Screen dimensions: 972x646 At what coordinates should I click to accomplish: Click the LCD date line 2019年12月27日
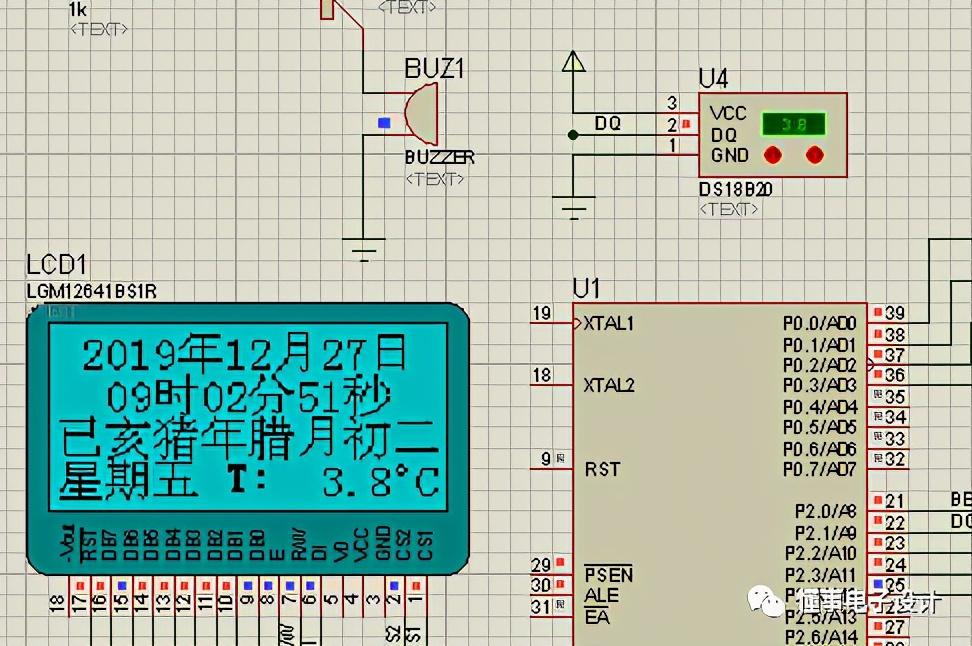tap(245, 352)
